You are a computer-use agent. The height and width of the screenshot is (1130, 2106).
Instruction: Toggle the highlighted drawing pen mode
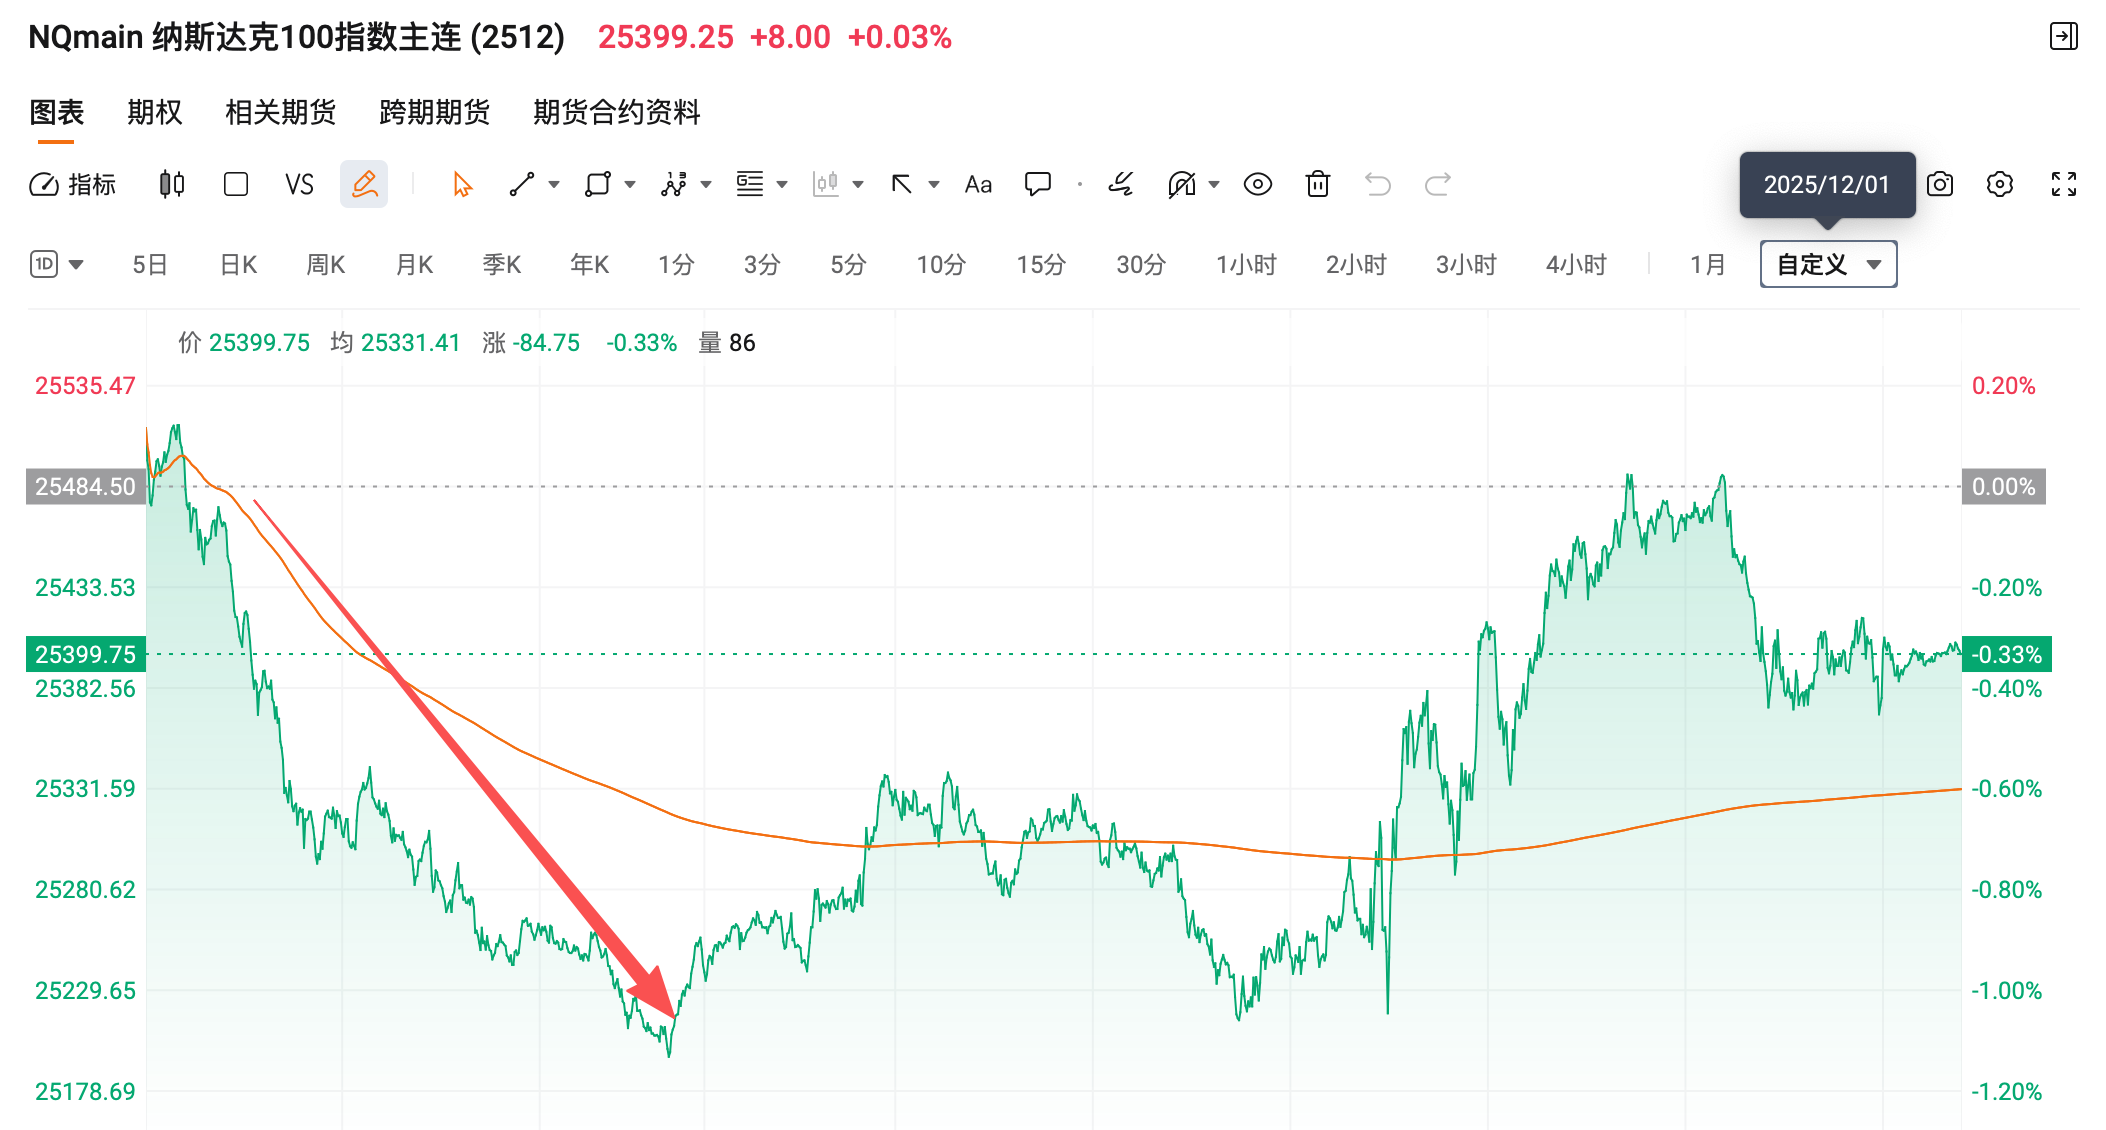(364, 184)
